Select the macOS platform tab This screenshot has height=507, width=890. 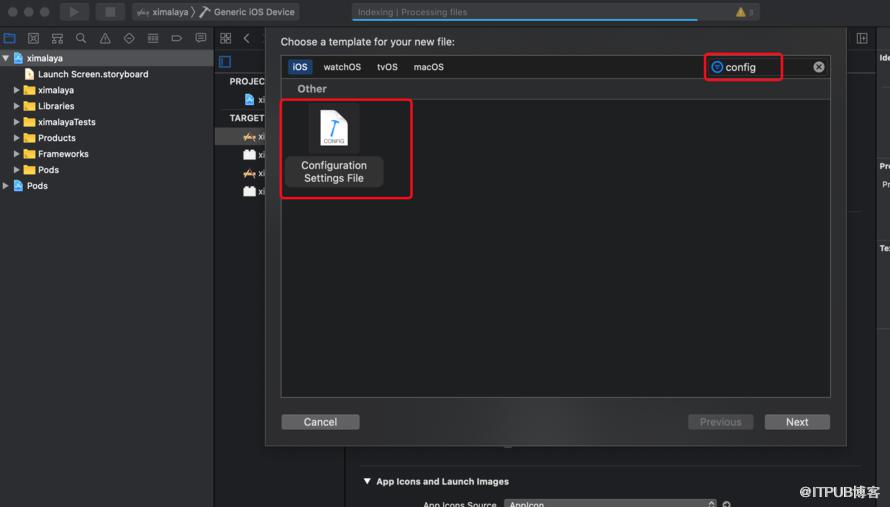coord(429,67)
